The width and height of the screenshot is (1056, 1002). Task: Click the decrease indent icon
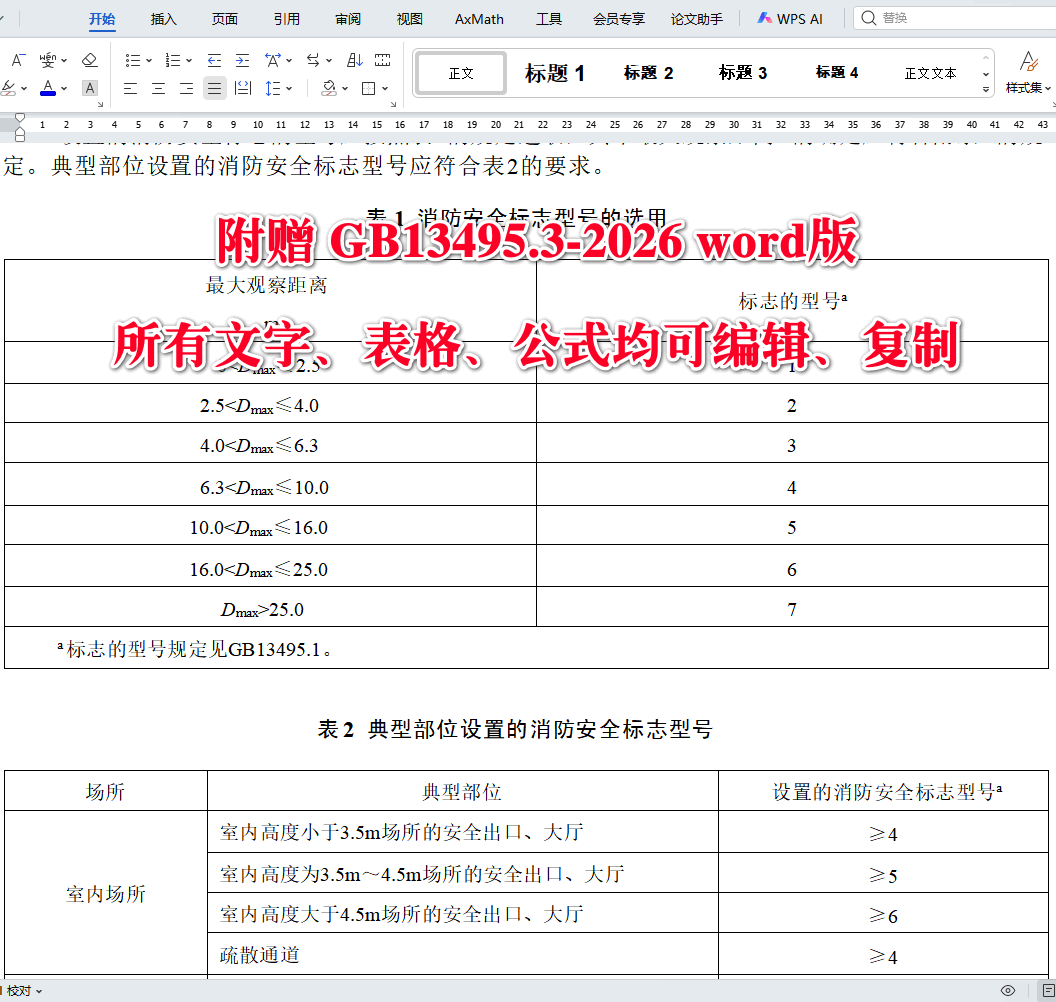(x=213, y=60)
